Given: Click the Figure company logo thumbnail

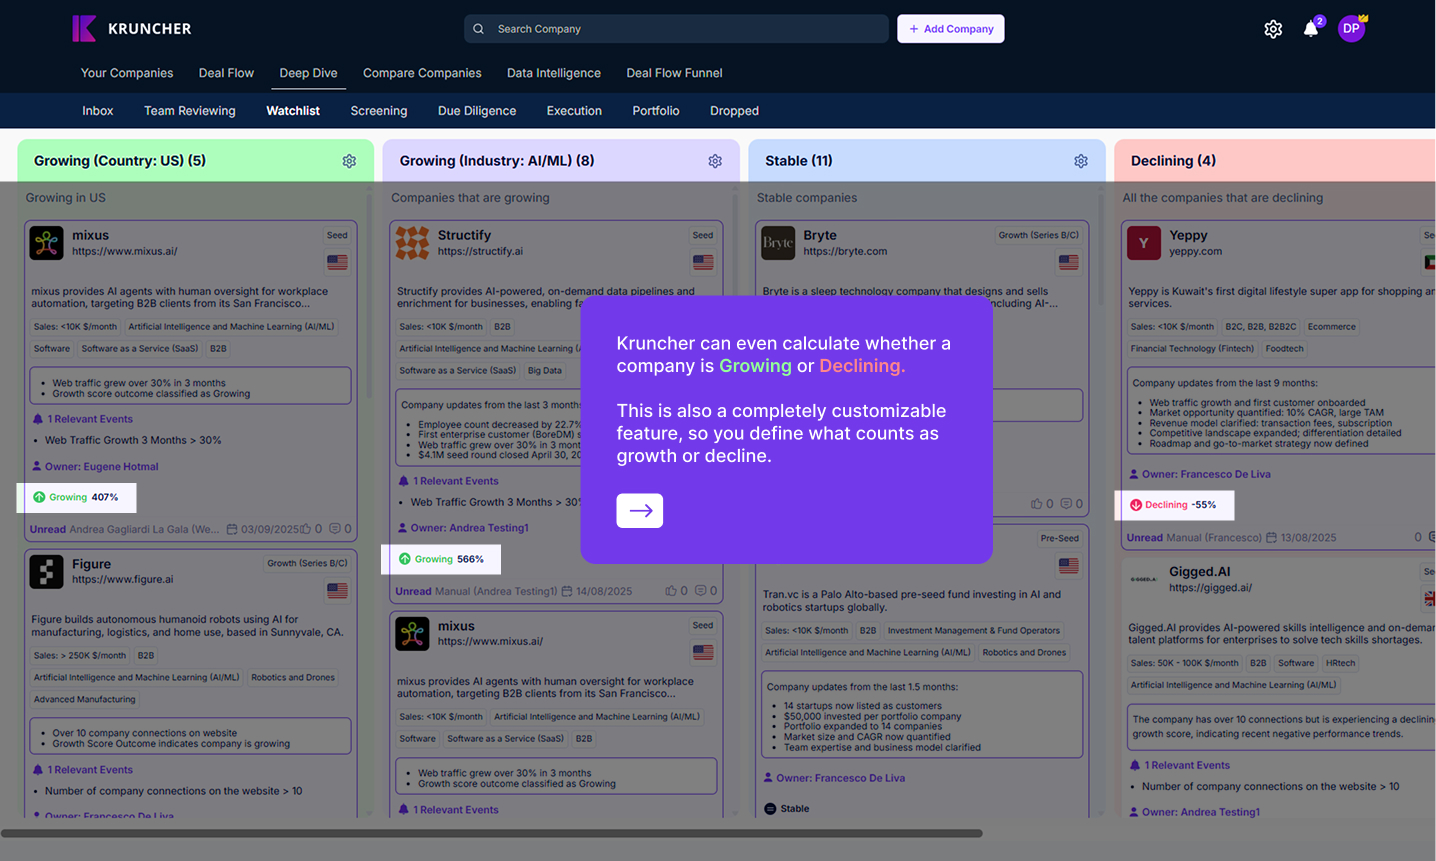Looking at the screenshot, I should click(47, 571).
